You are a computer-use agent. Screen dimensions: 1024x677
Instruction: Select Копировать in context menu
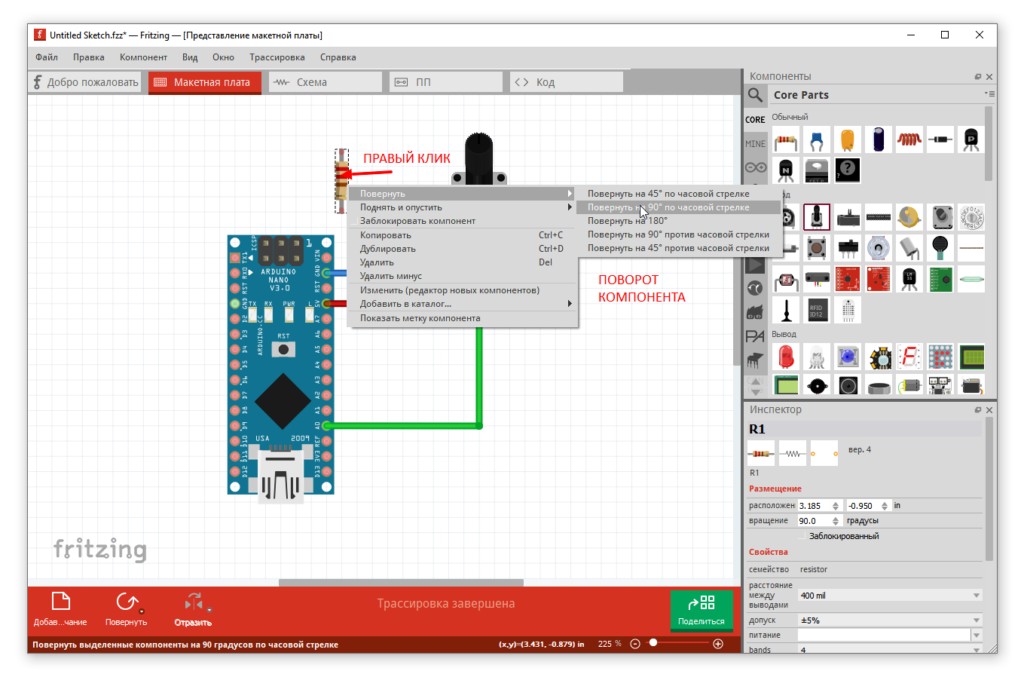464,235
